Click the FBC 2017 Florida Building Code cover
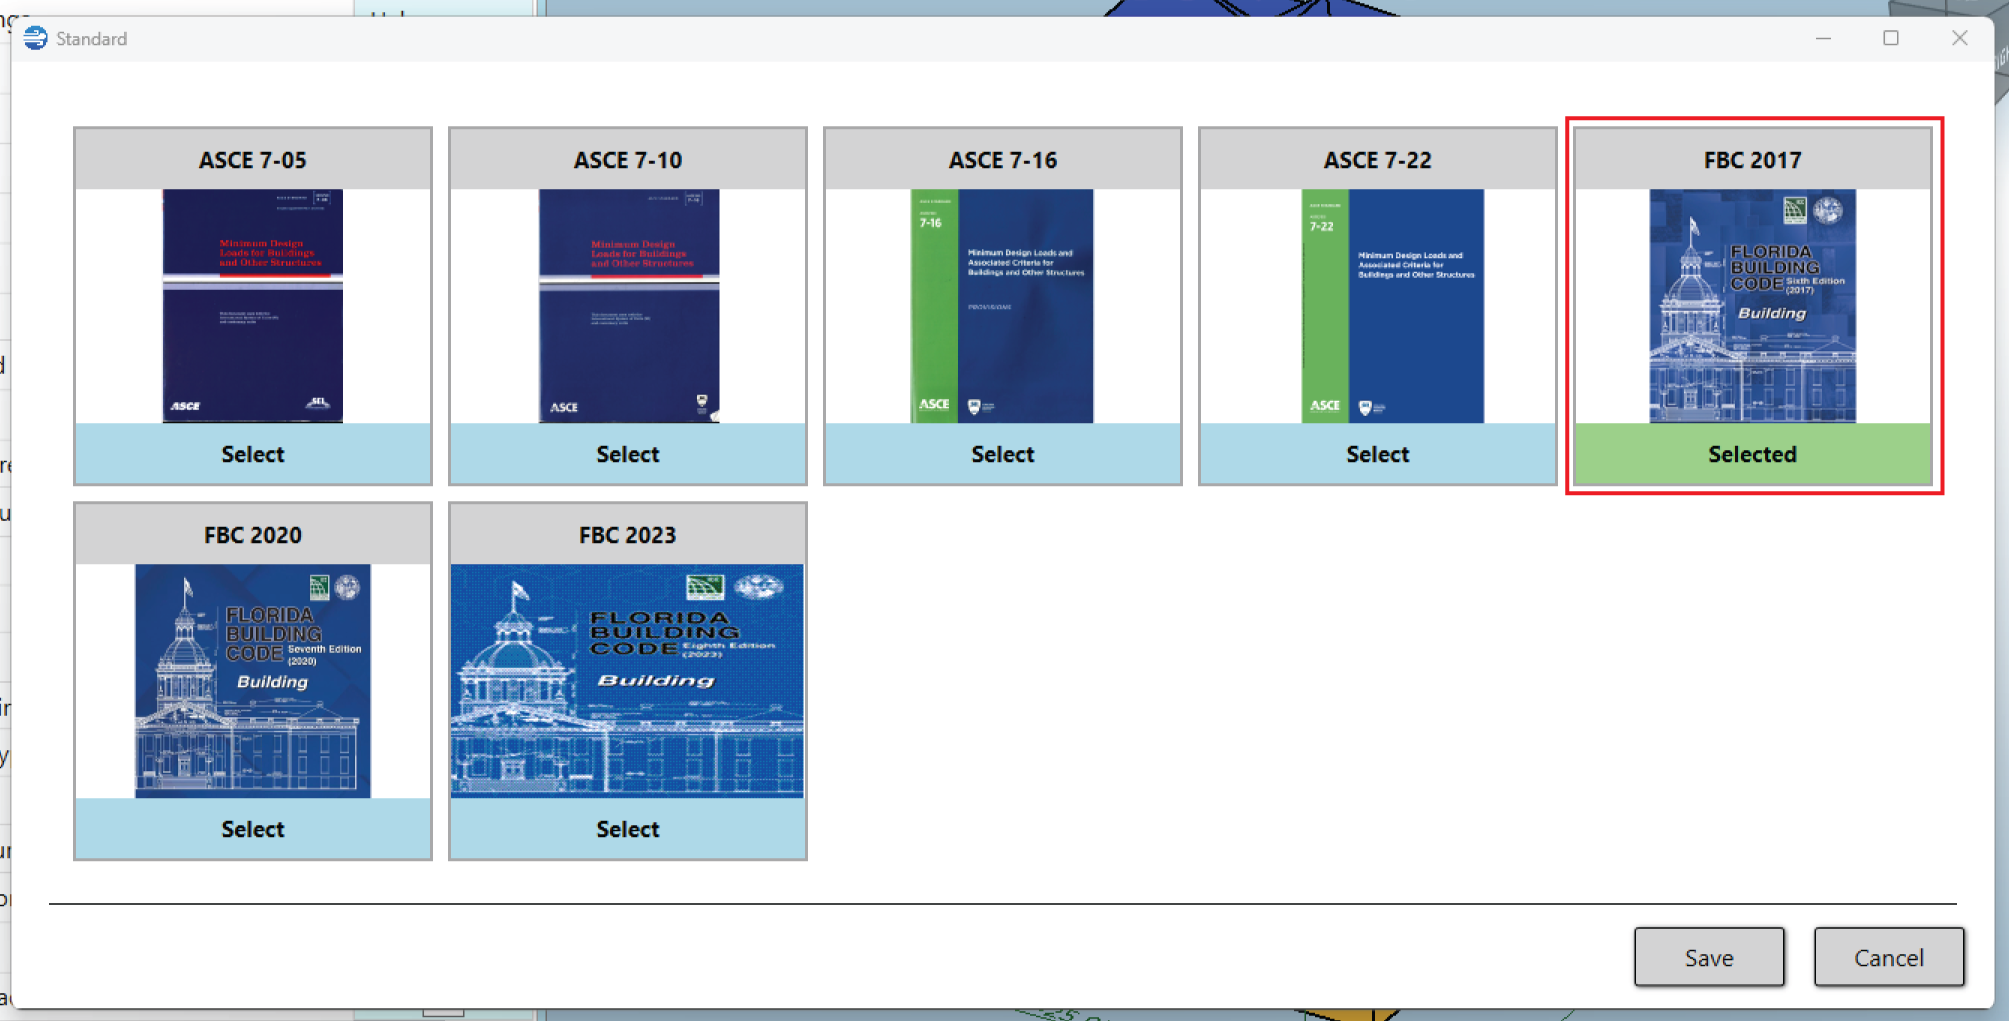Image resolution: width=2009 pixels, height=1021 pixels. [x=1752, y=305]
